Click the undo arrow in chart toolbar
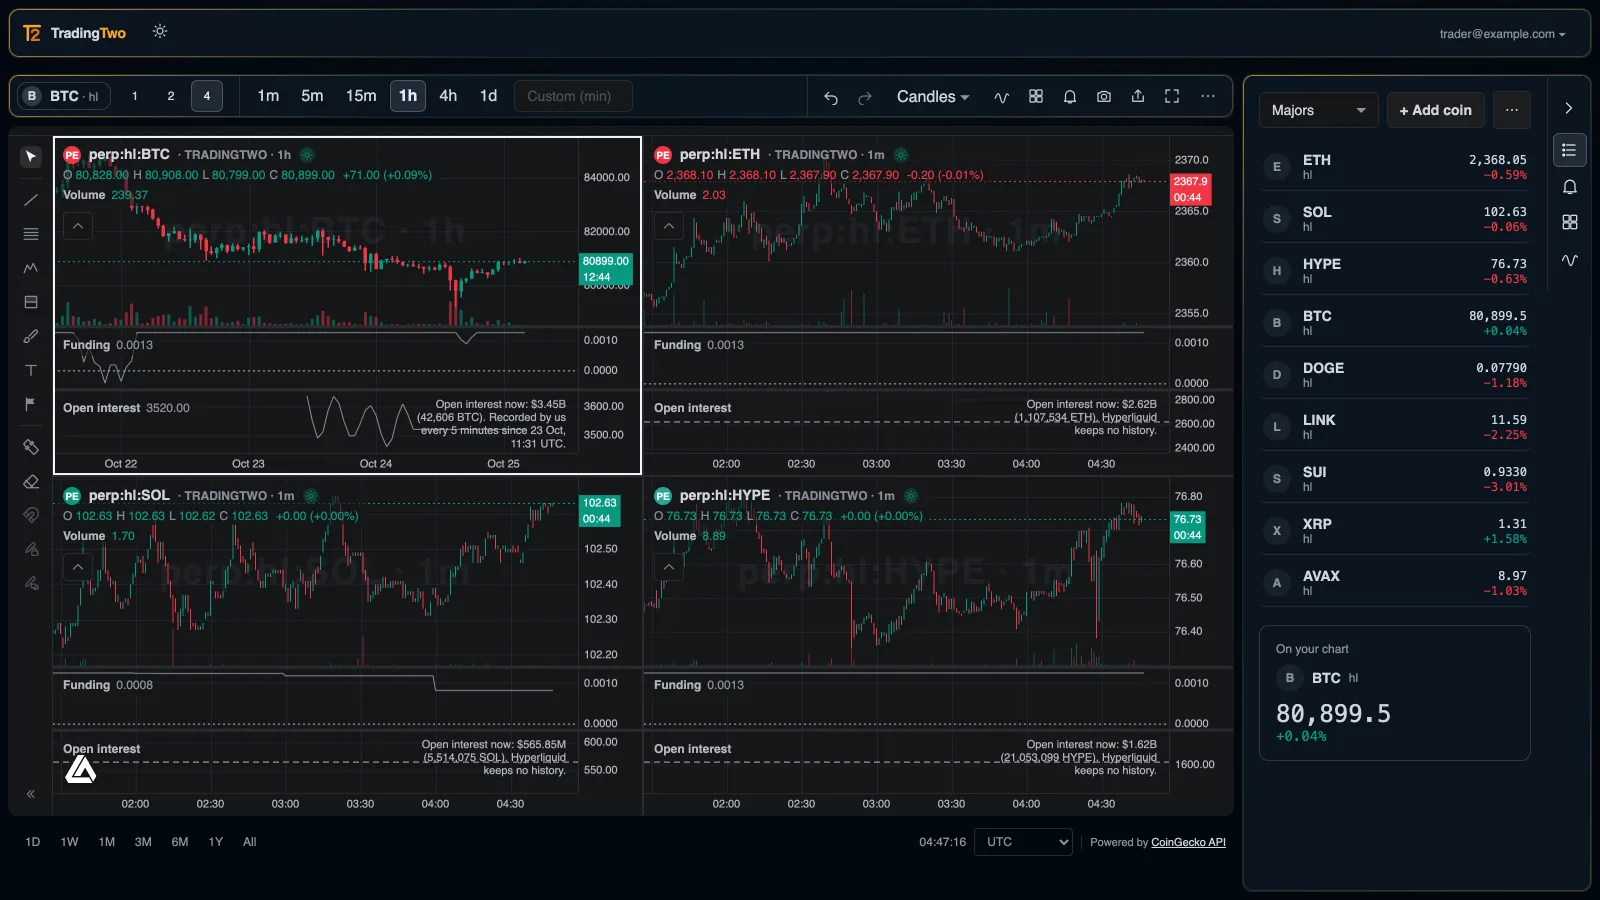Viewport: 1600px width, 900px height. (x=830, y=97)
